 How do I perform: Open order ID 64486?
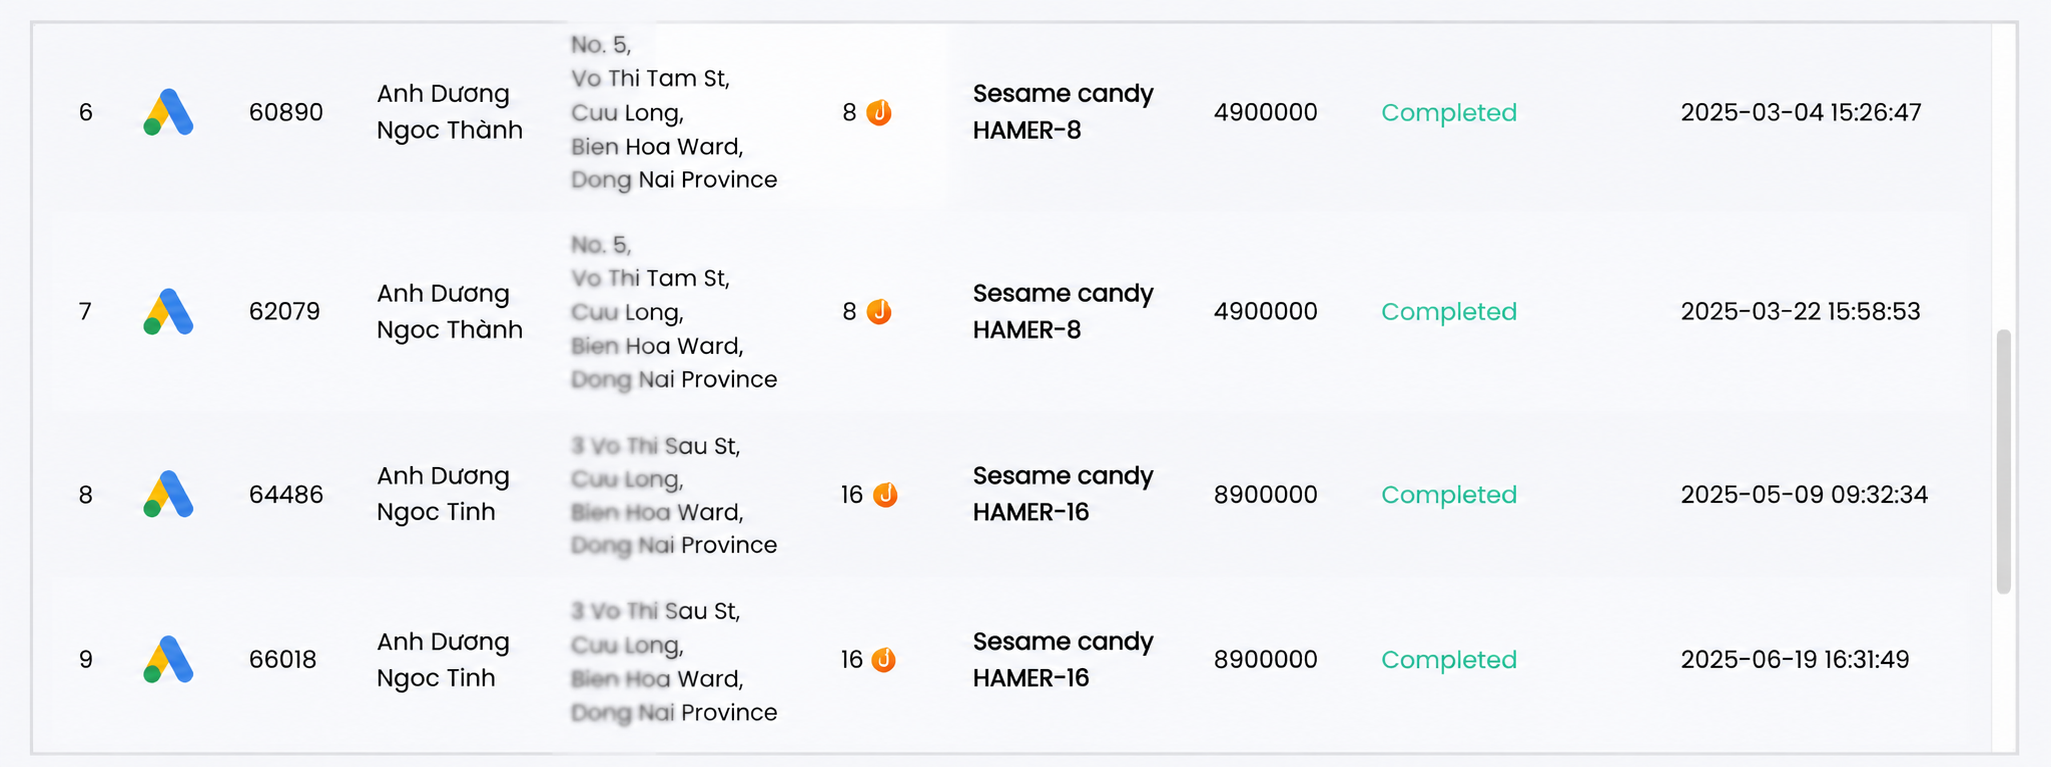286,494
